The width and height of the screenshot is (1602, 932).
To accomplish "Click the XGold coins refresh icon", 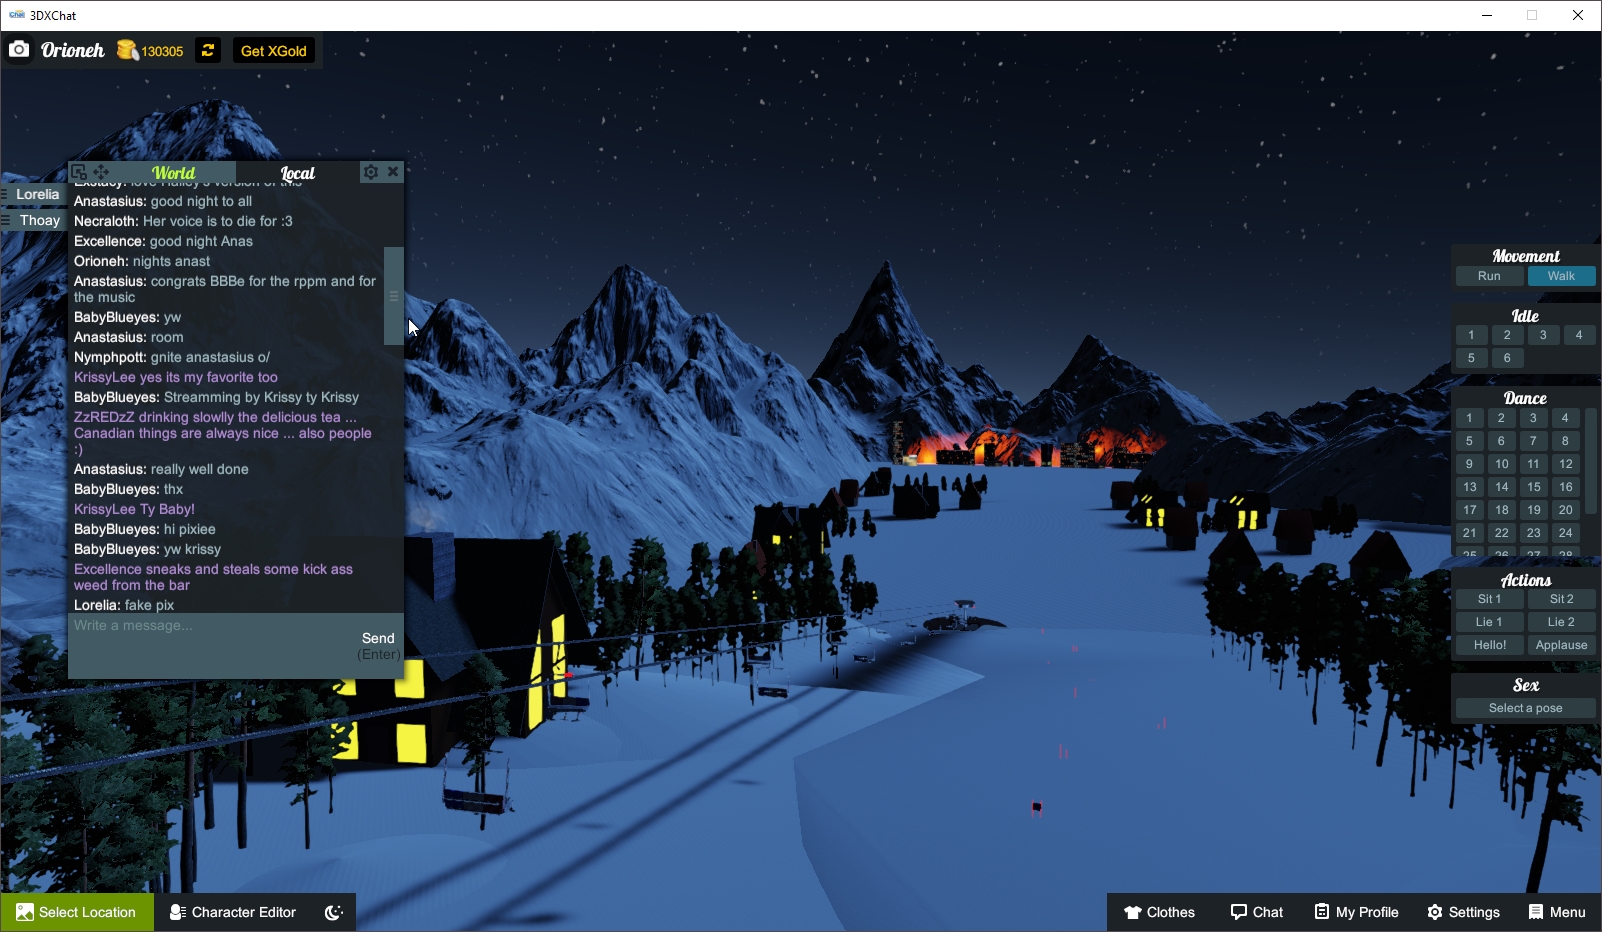I will [x=206, y=50].
